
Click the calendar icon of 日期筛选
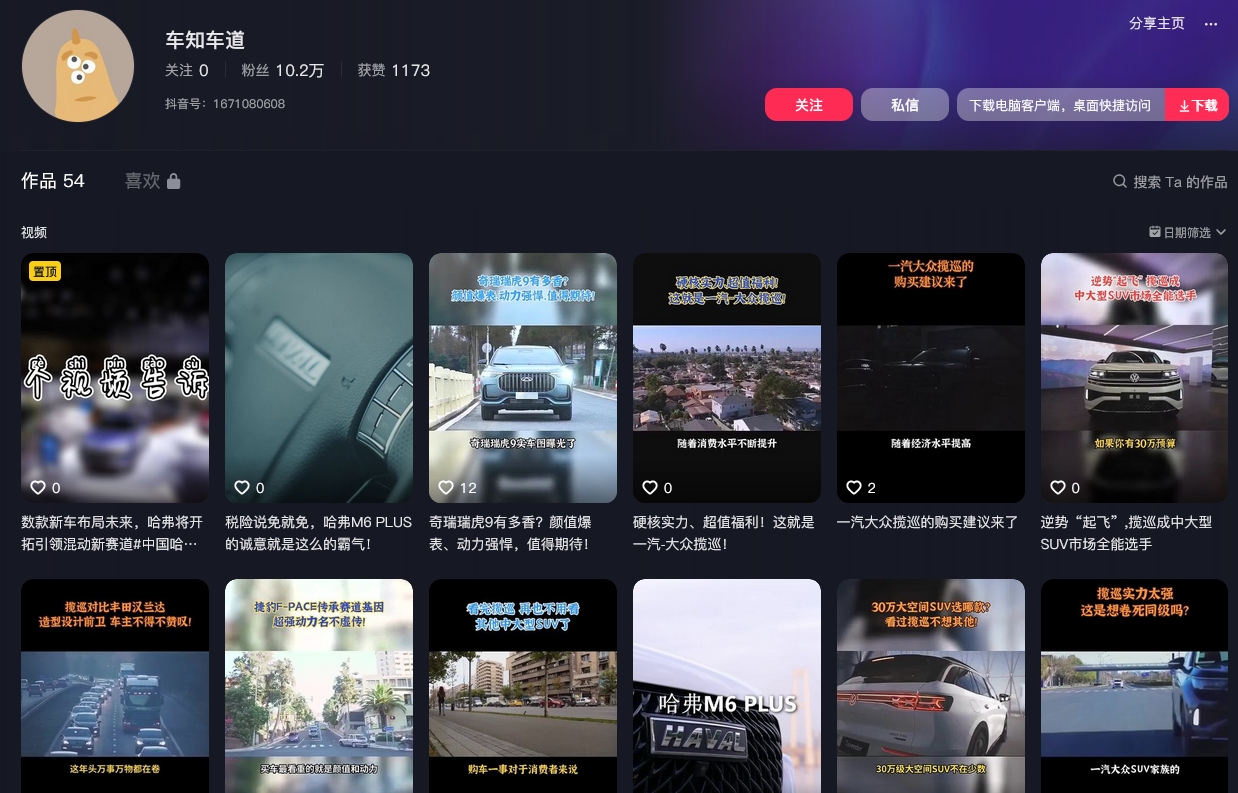click(x=1155, y=232)
